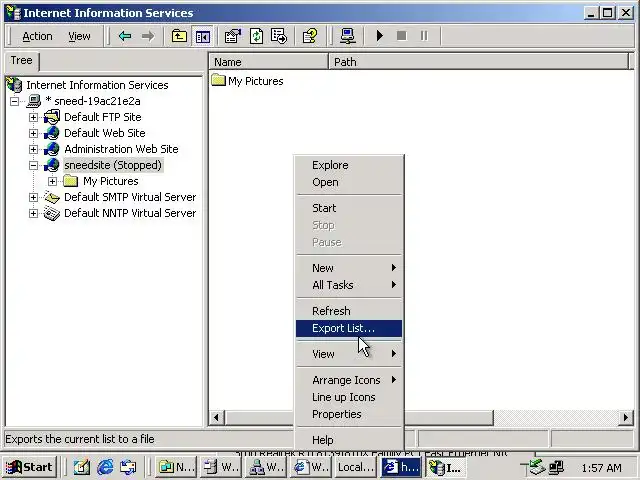
Task: Expand Default SMTP Virtual Server node
Action: point(33,197)
